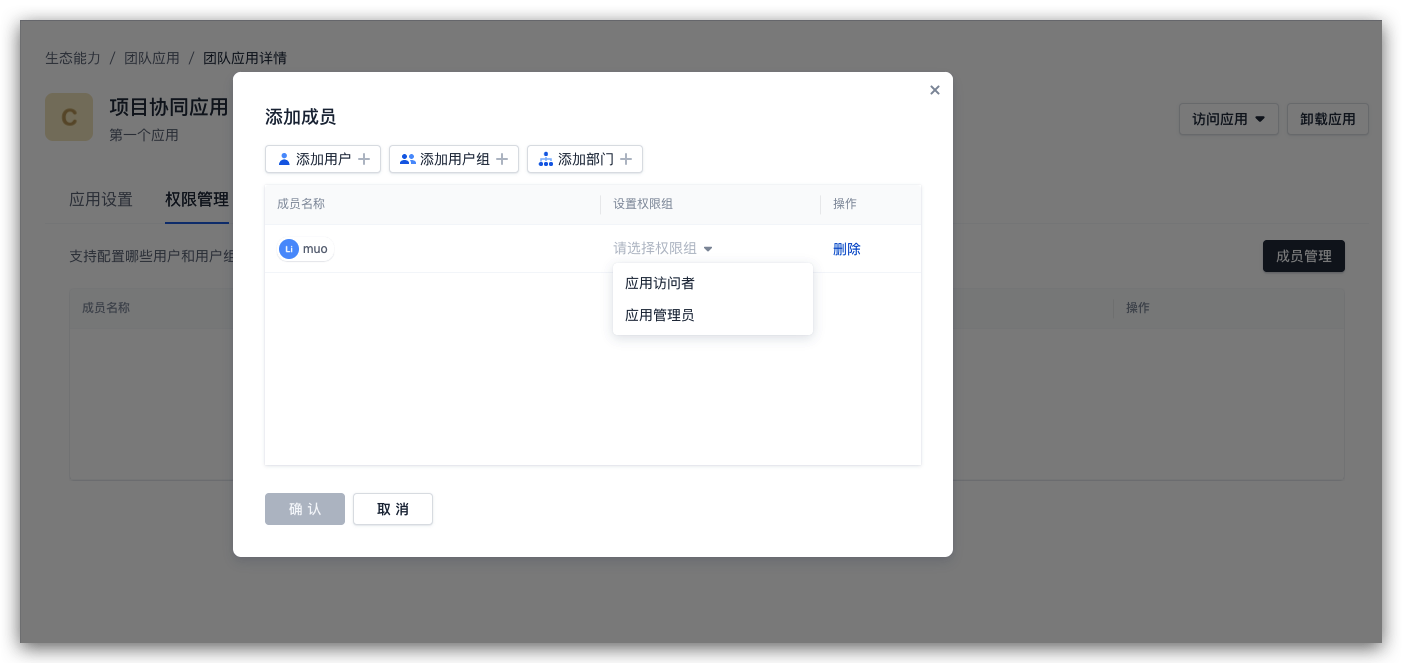Click the 卸载应用 button
The width and height of the screenshot is (1402, 663).
[1328, 119]
